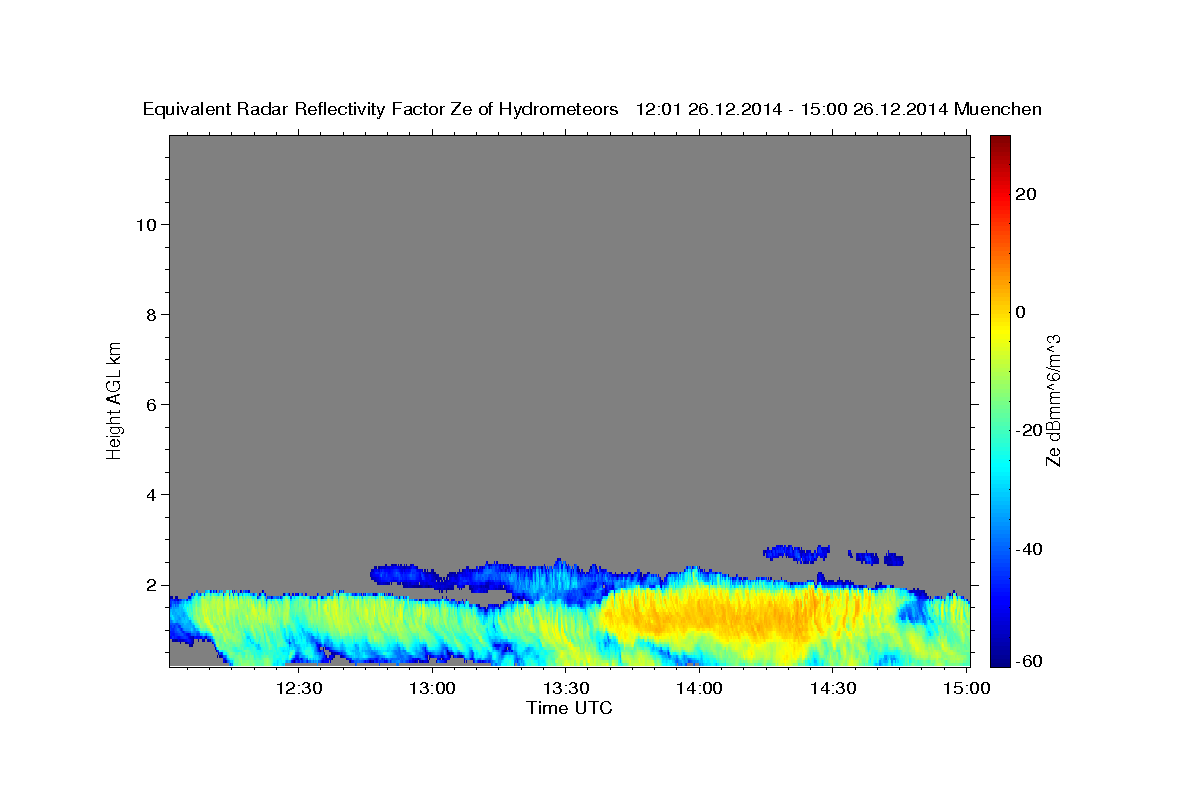Click the colorbar tick value '-20'
This screenshot has height=800, width=1200.
(1028, 430)
